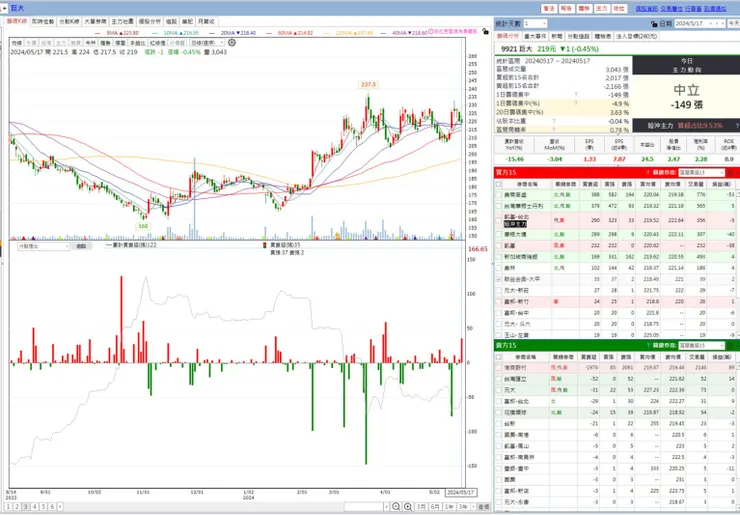Click the question mark in 賣方15 header
740x515 pixels.
[648, 346]
